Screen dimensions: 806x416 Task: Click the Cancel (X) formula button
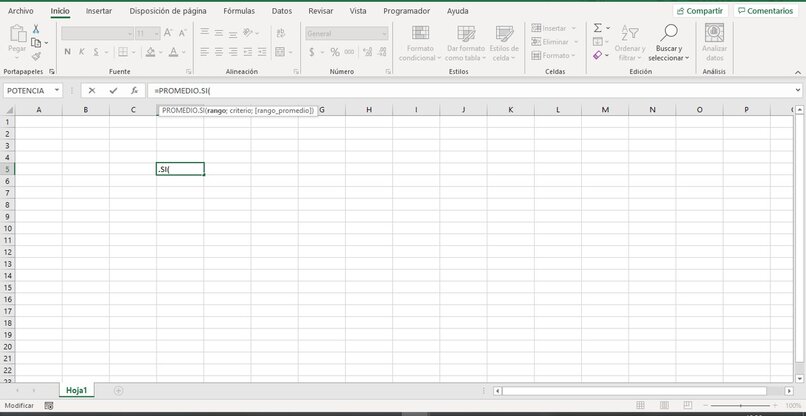pyautogui.click(x=92, y=90)
